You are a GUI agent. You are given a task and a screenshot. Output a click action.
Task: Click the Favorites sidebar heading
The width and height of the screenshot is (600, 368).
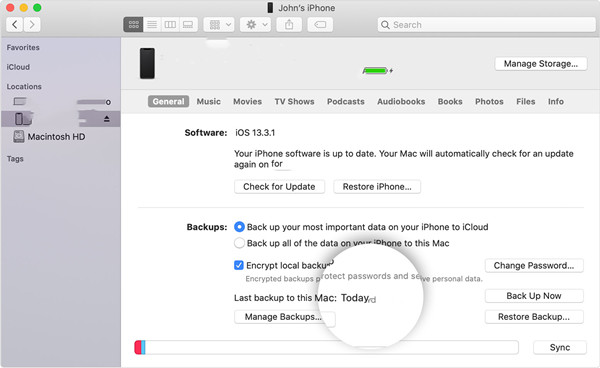click(23, 47)
